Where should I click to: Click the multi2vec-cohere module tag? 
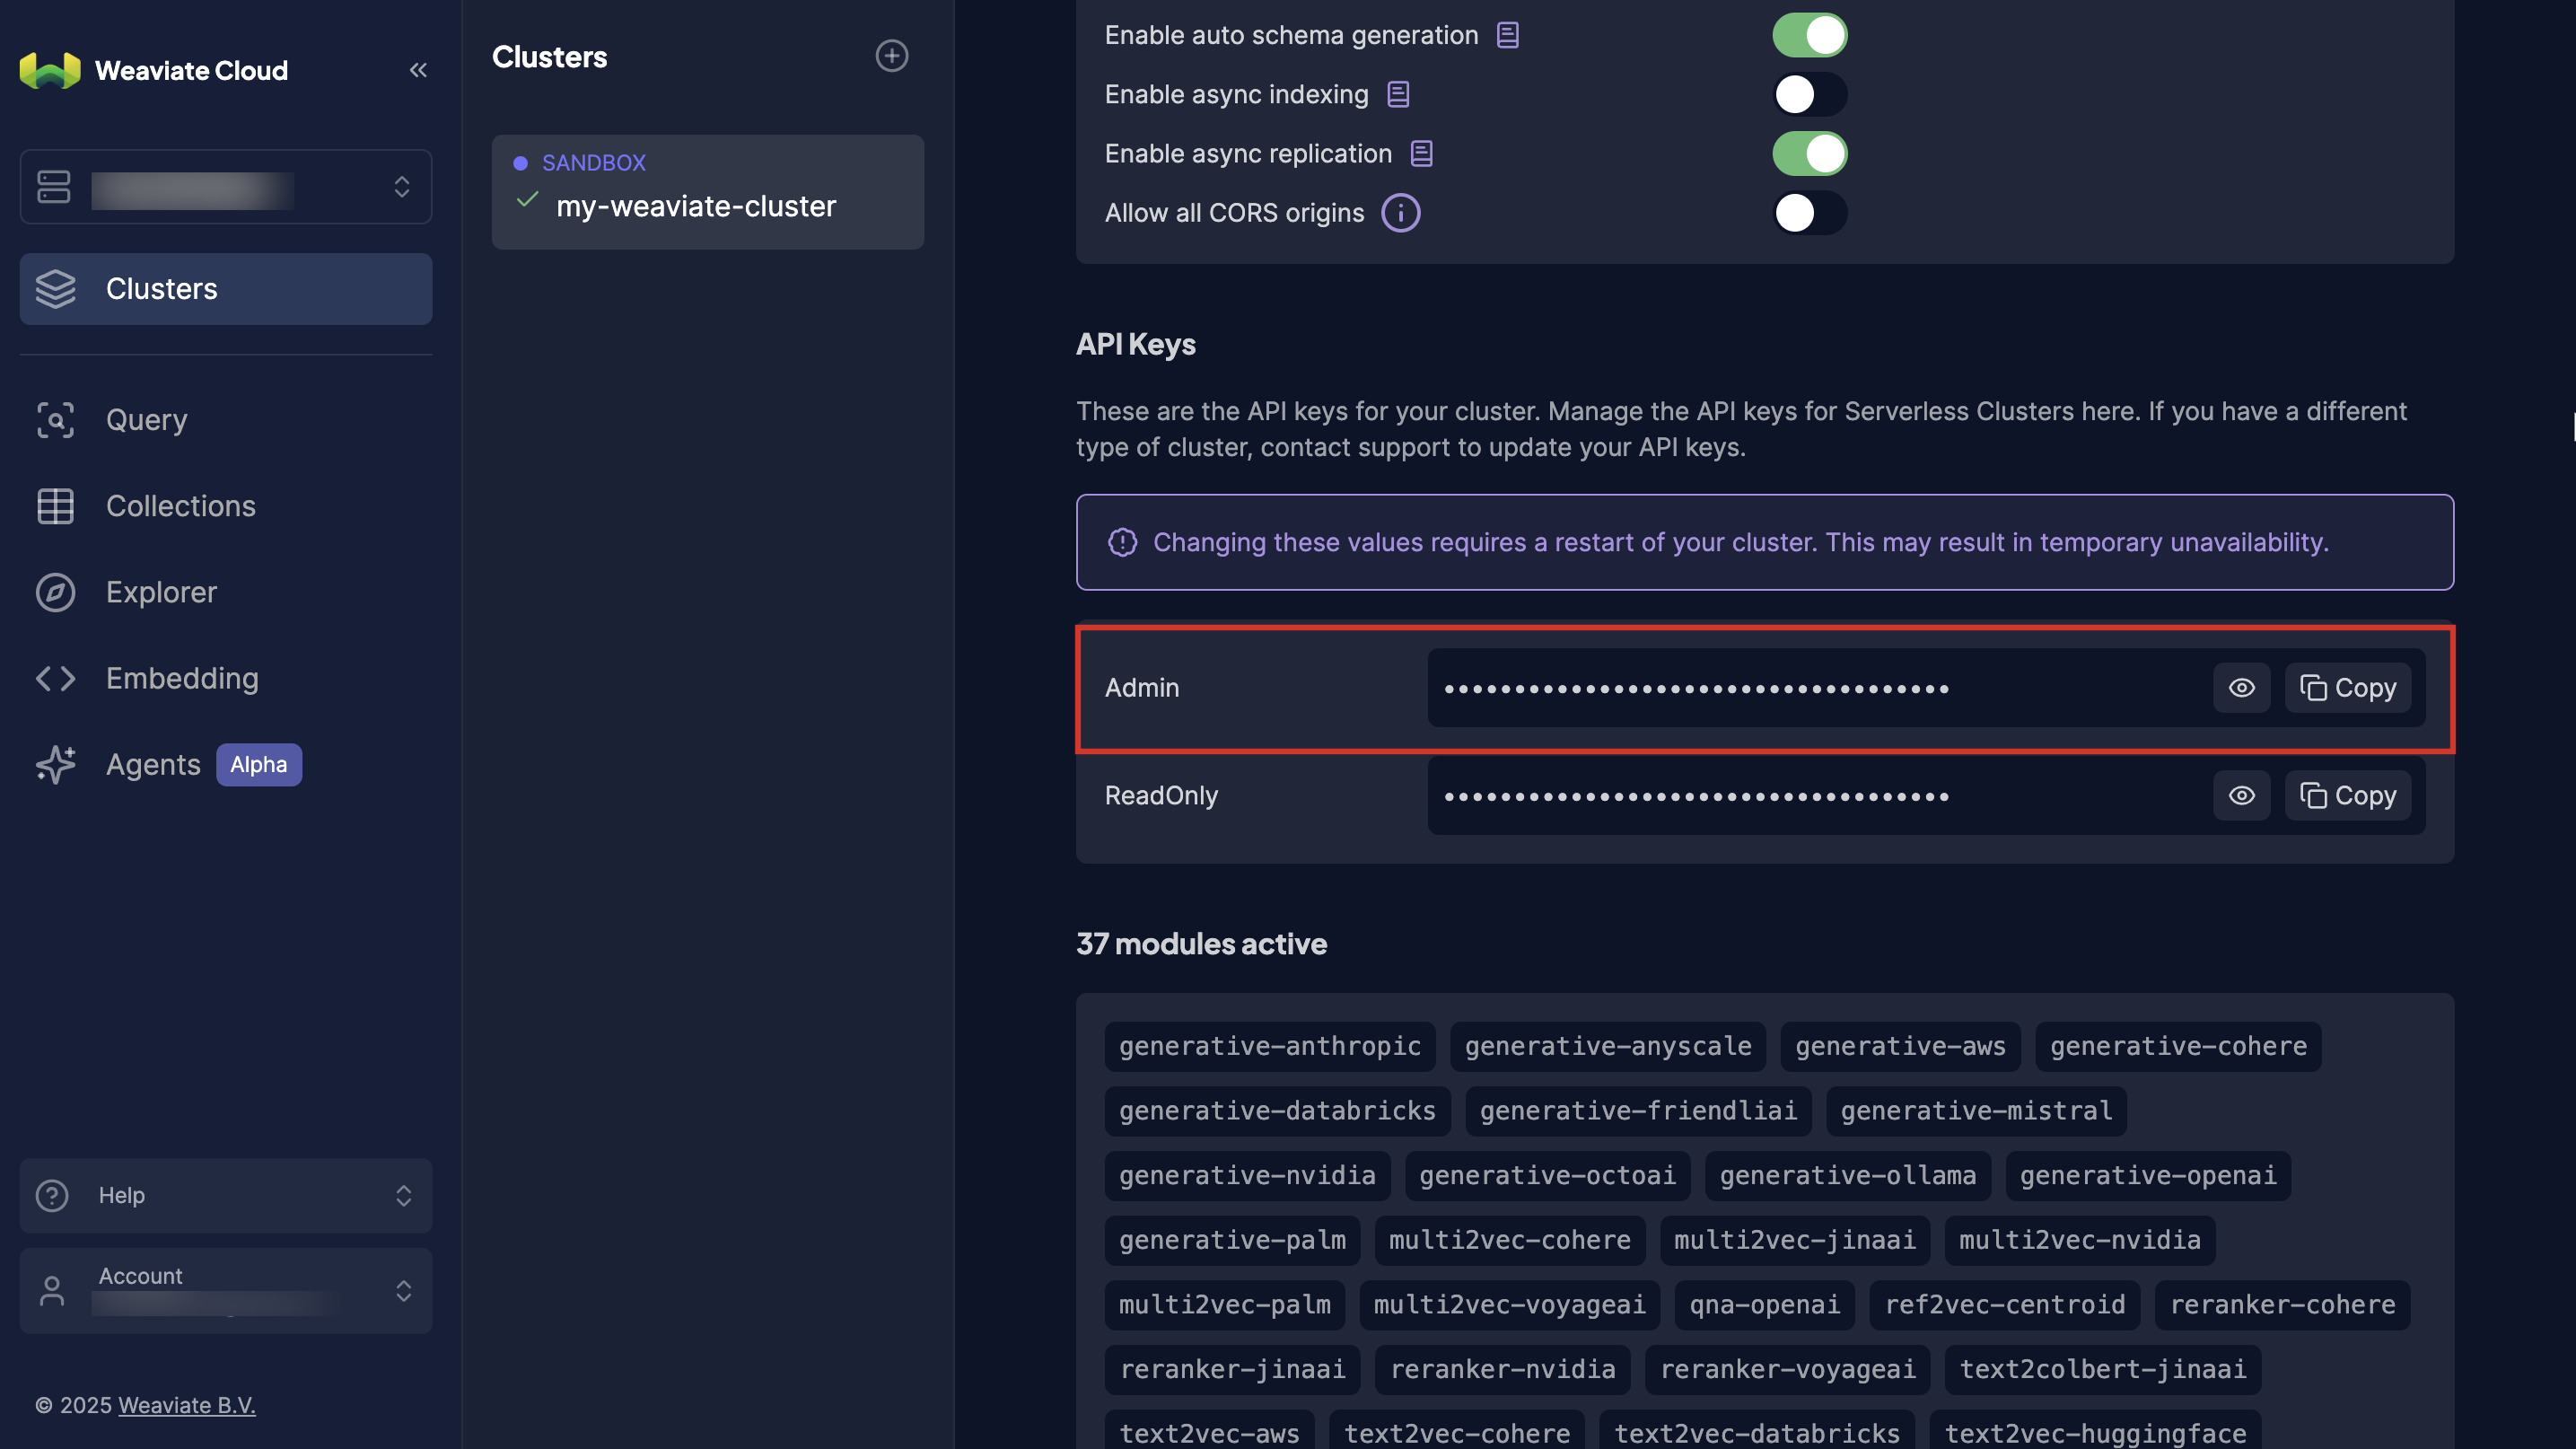(1510, 1240)
